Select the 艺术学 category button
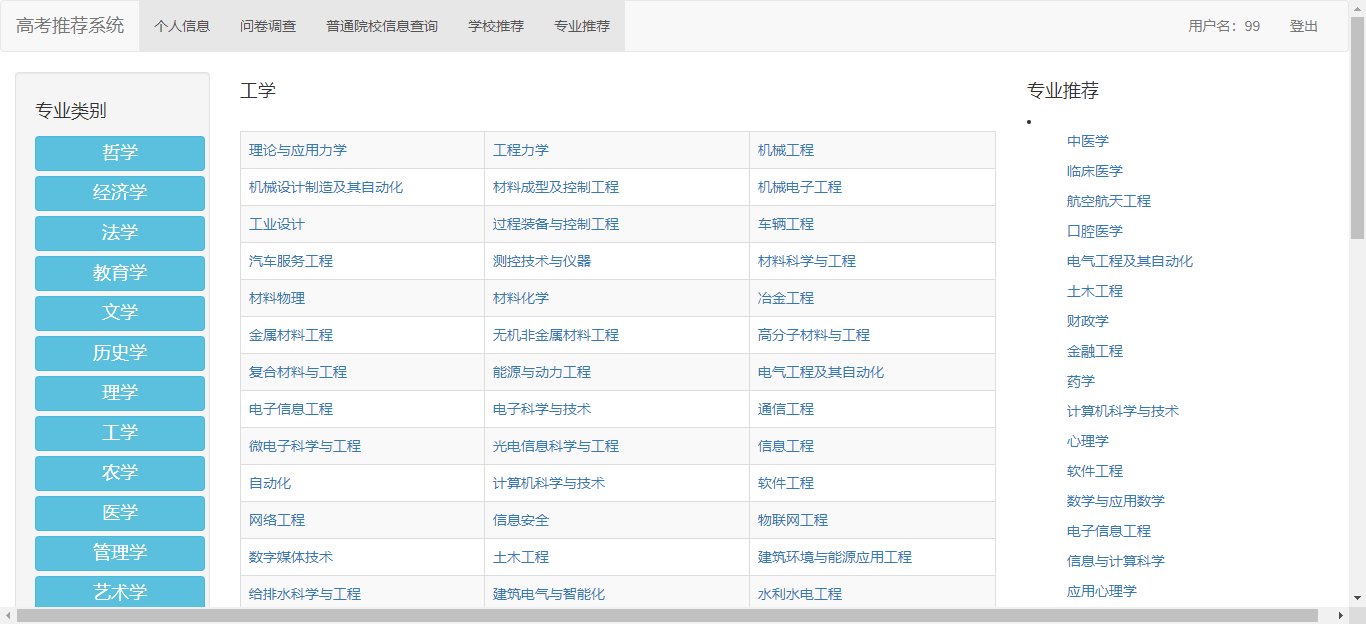Image resolution: width=1366 pixels, height=624 pixels. [120, 592]
